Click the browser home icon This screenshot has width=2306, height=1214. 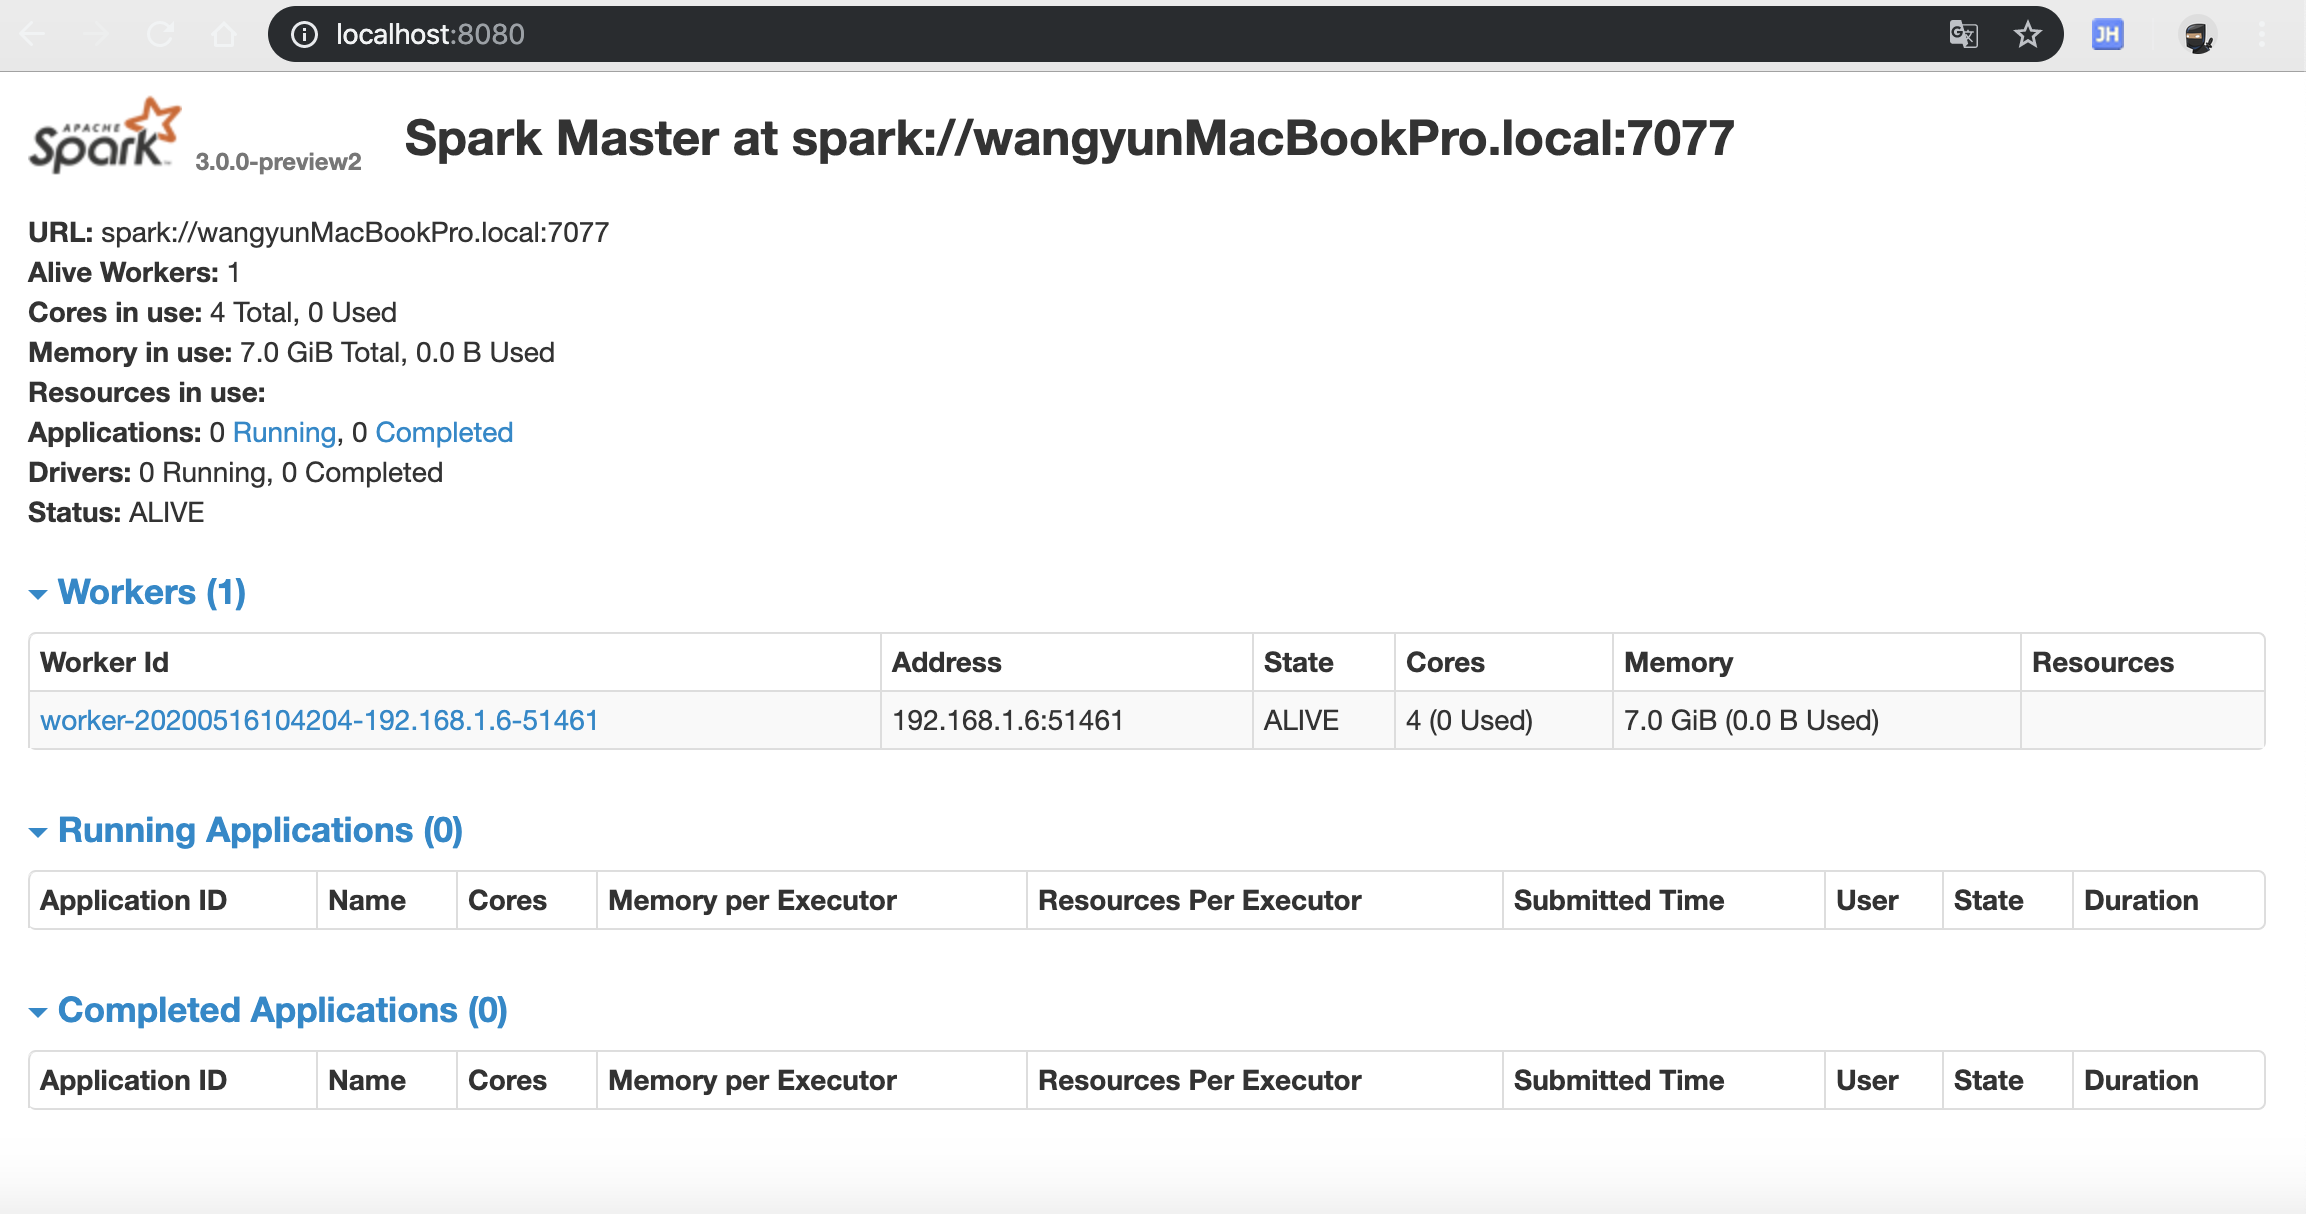pos(222,33)
